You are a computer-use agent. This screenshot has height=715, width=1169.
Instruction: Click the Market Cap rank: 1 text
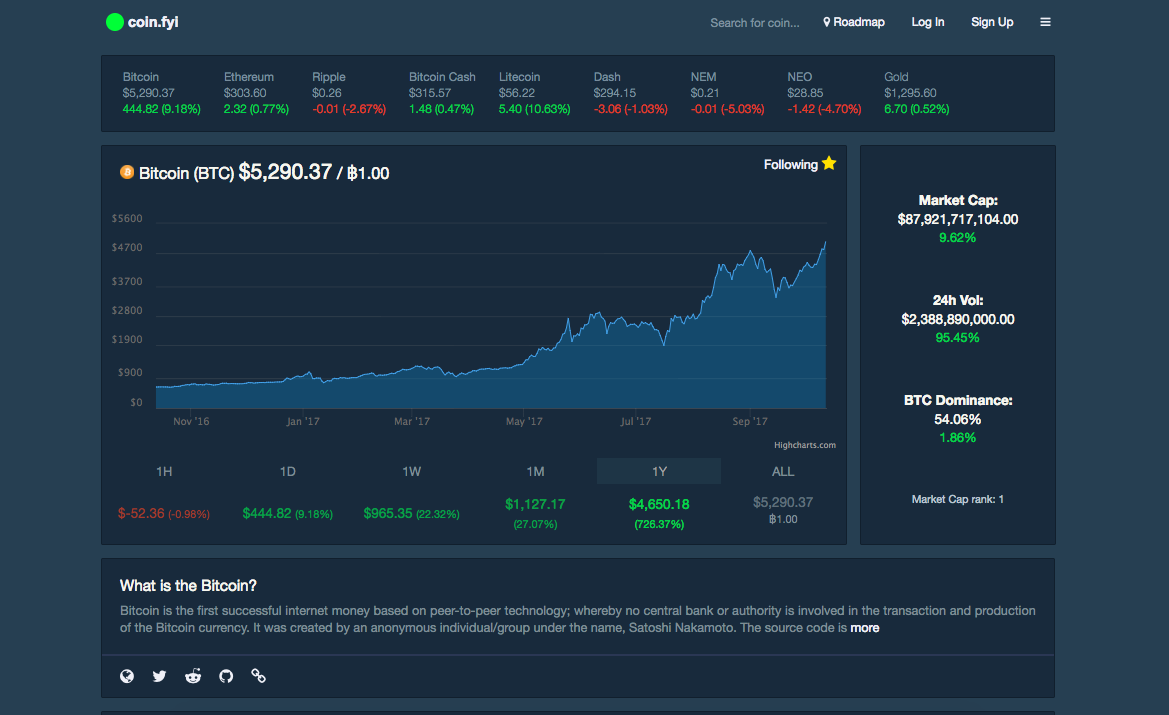pyautogui.click(x=958, y=500)
